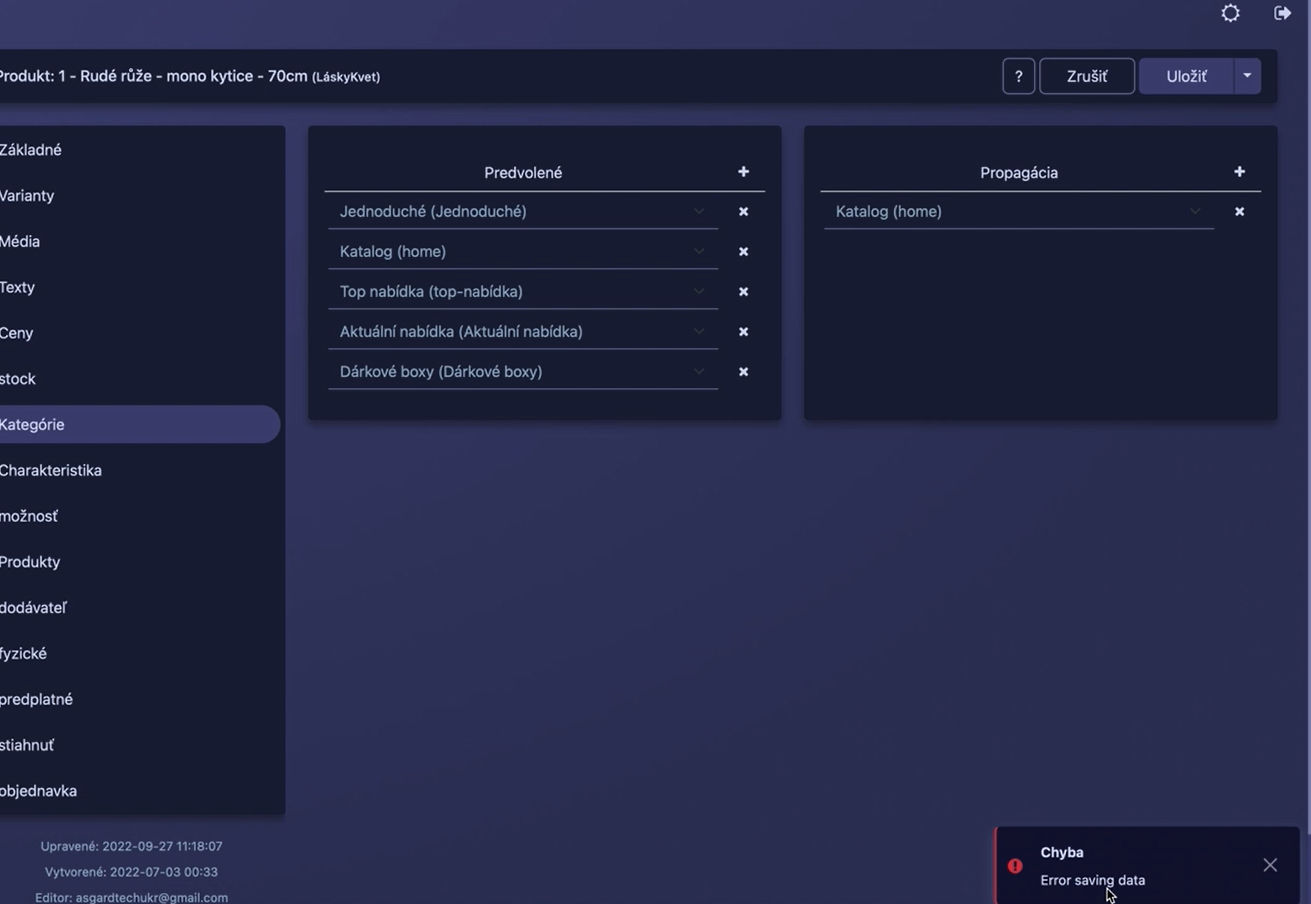Remove the Jednoduché category
The image size is (1311, 904).
(x=743, y=211)
